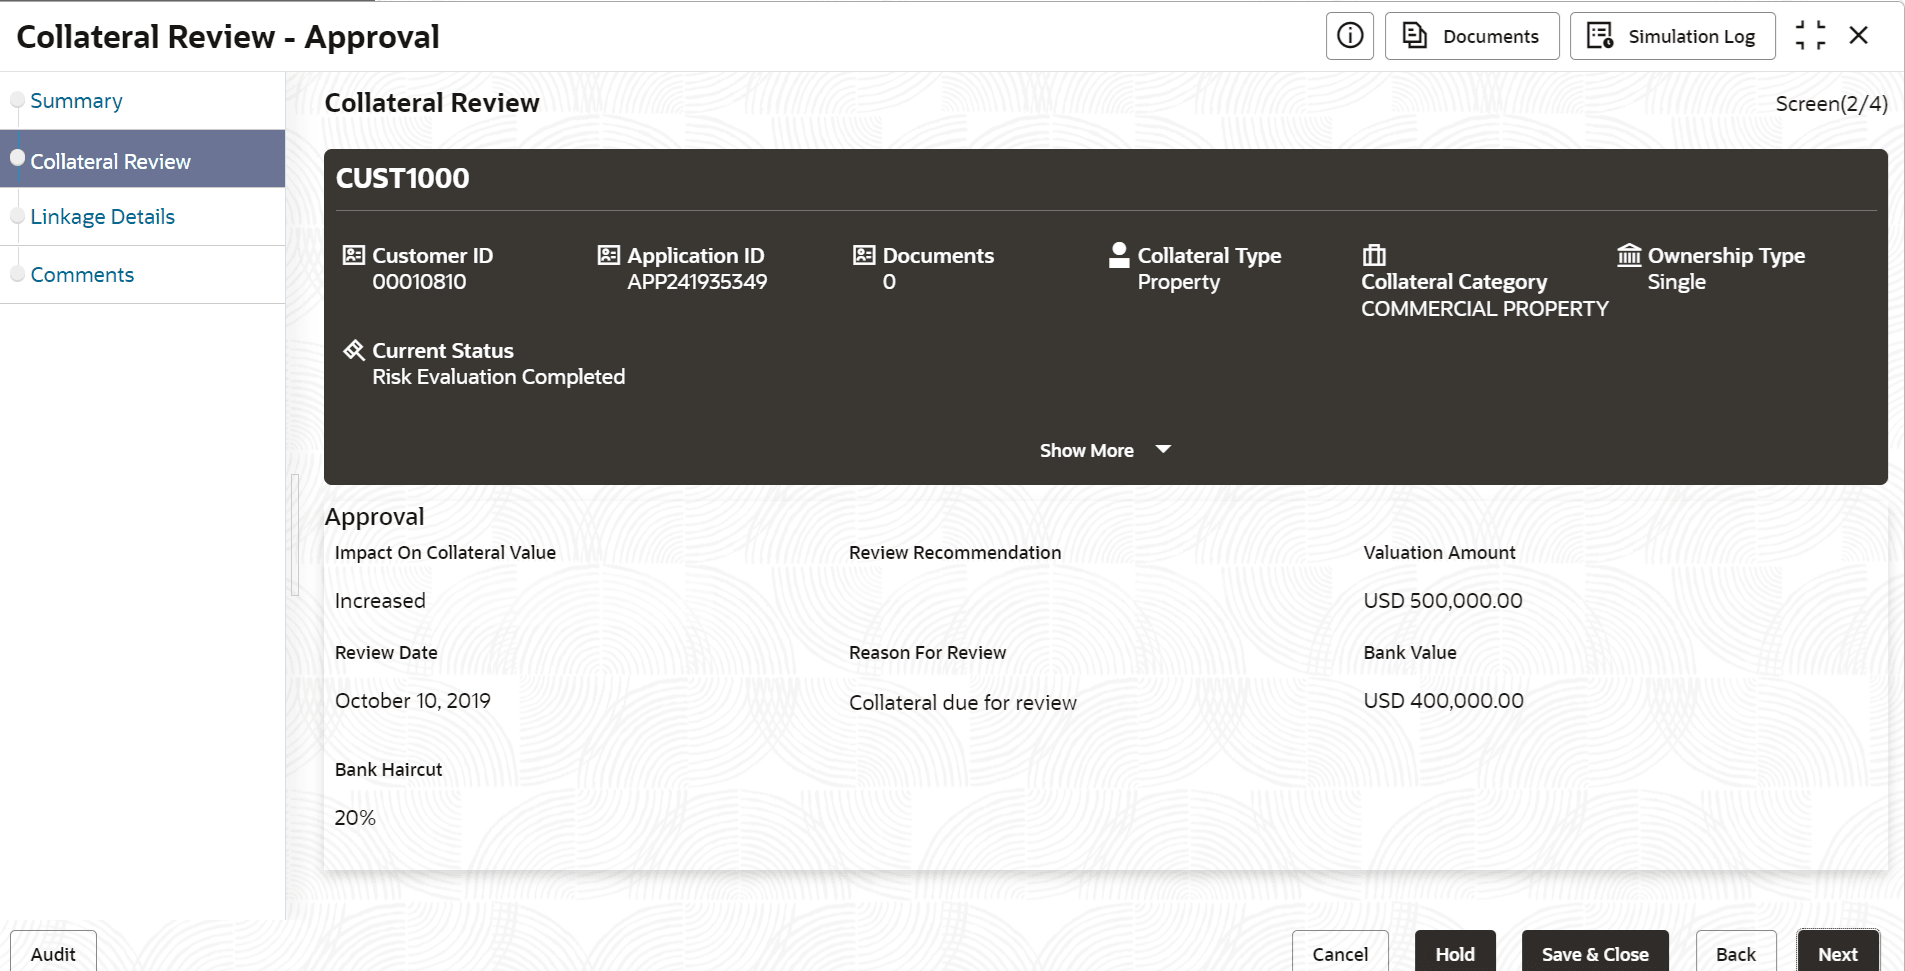The height and width of the screenshot is (971, 1905).
Task: Click the Application ID card icon
Action: tap(609, 255)
